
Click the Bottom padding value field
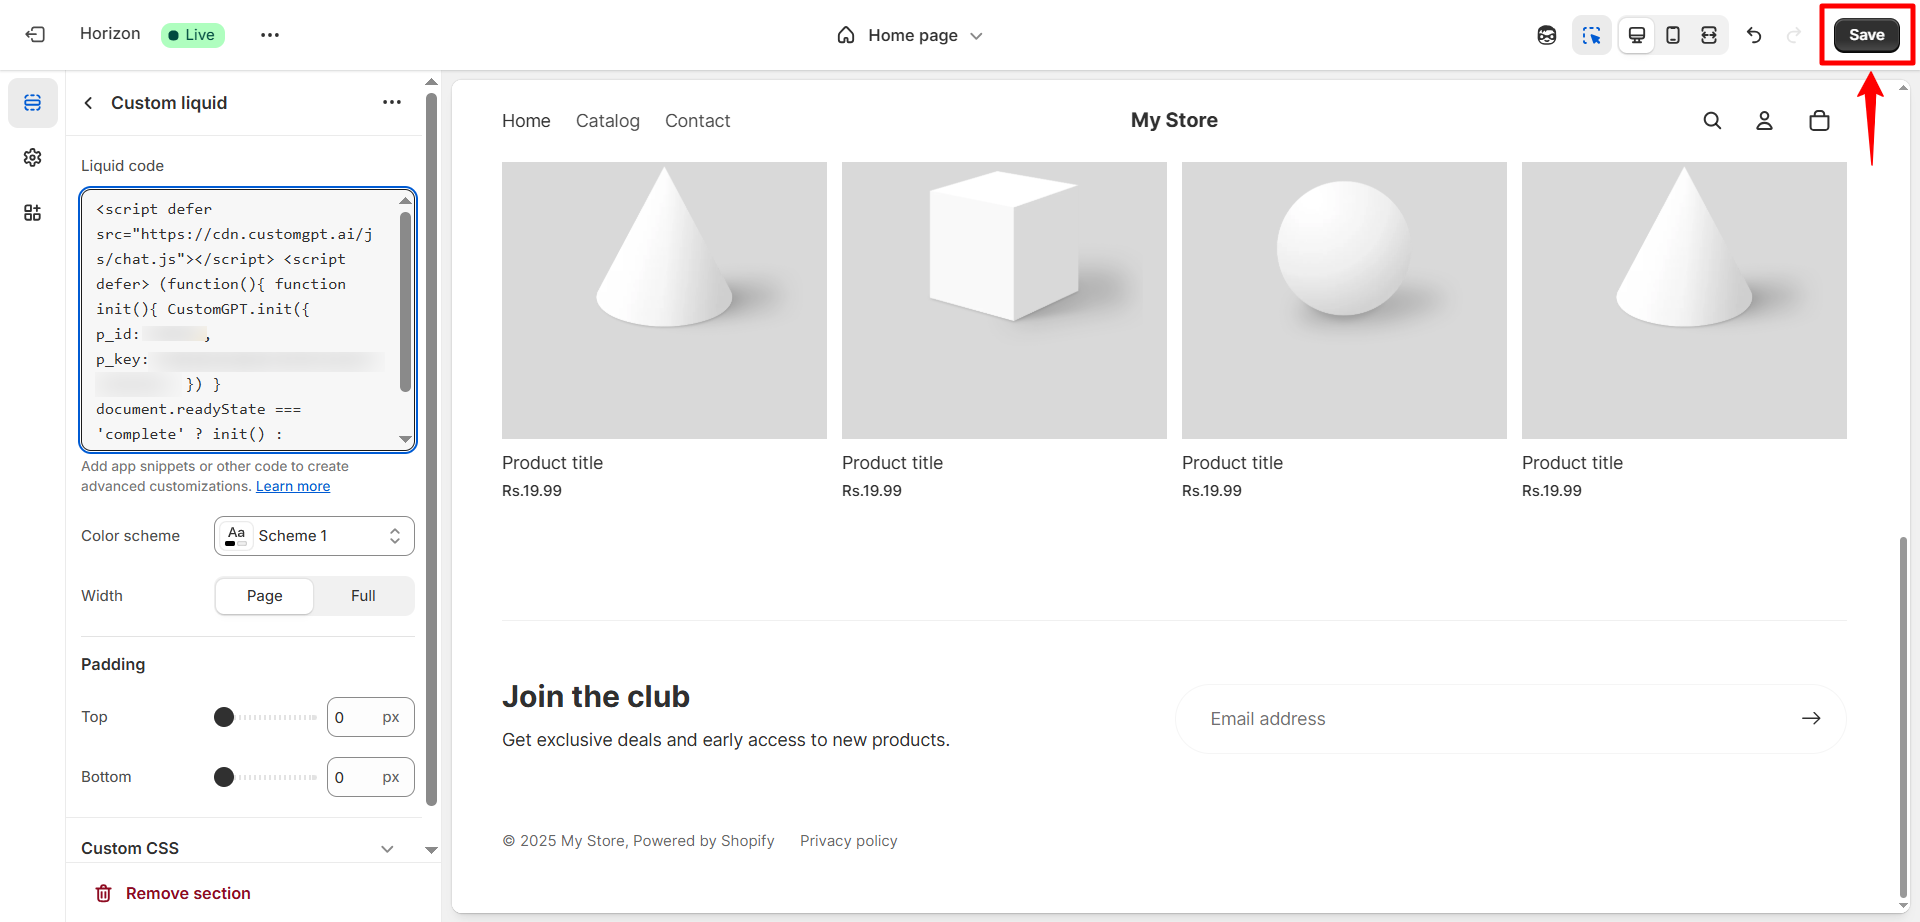[370, 777]
